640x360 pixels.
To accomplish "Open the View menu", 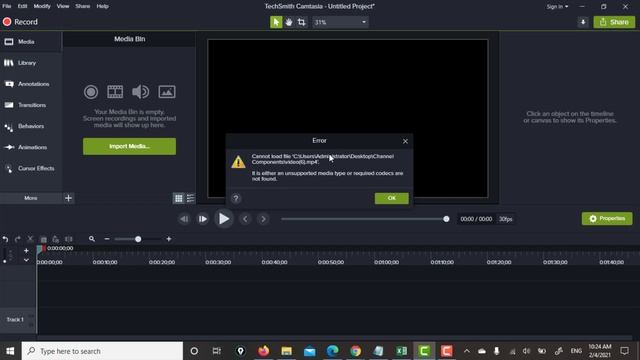I will coord(63,6).
